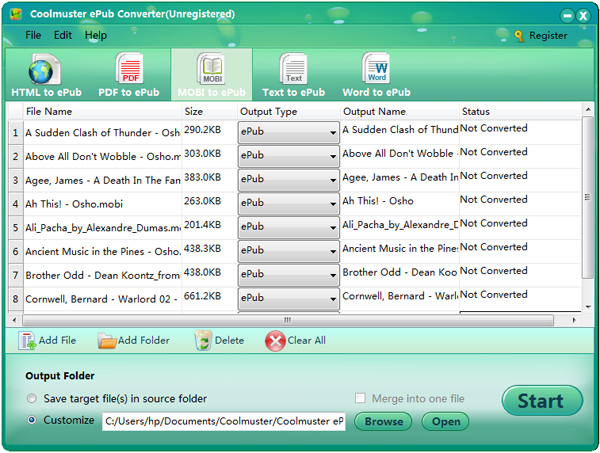Click the File Name column header
Image resolution: width=600 pixels, height=453 pixels.
(x=102, y=111)
